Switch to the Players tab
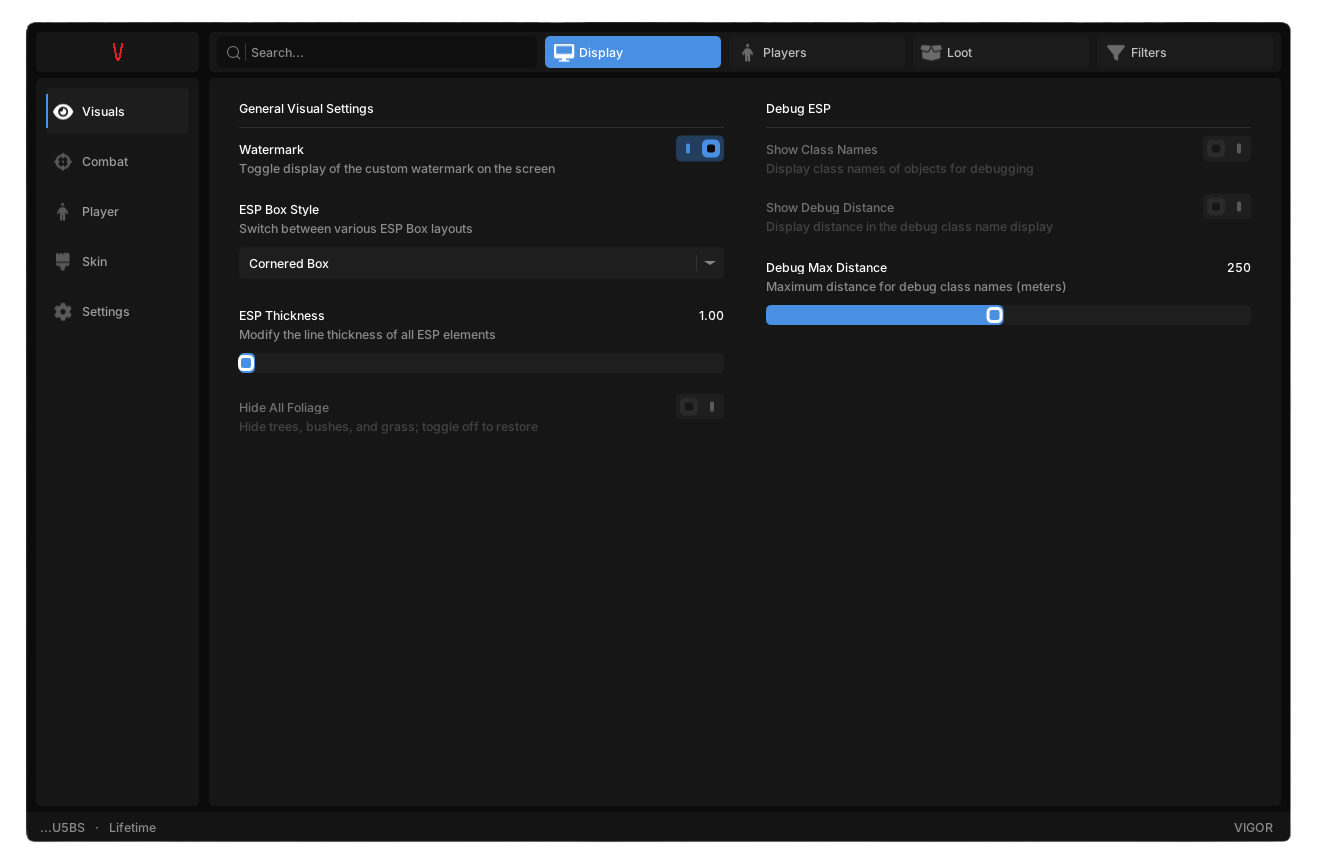This screenshot has height=866, width=1327. click(x=817, y=53)
